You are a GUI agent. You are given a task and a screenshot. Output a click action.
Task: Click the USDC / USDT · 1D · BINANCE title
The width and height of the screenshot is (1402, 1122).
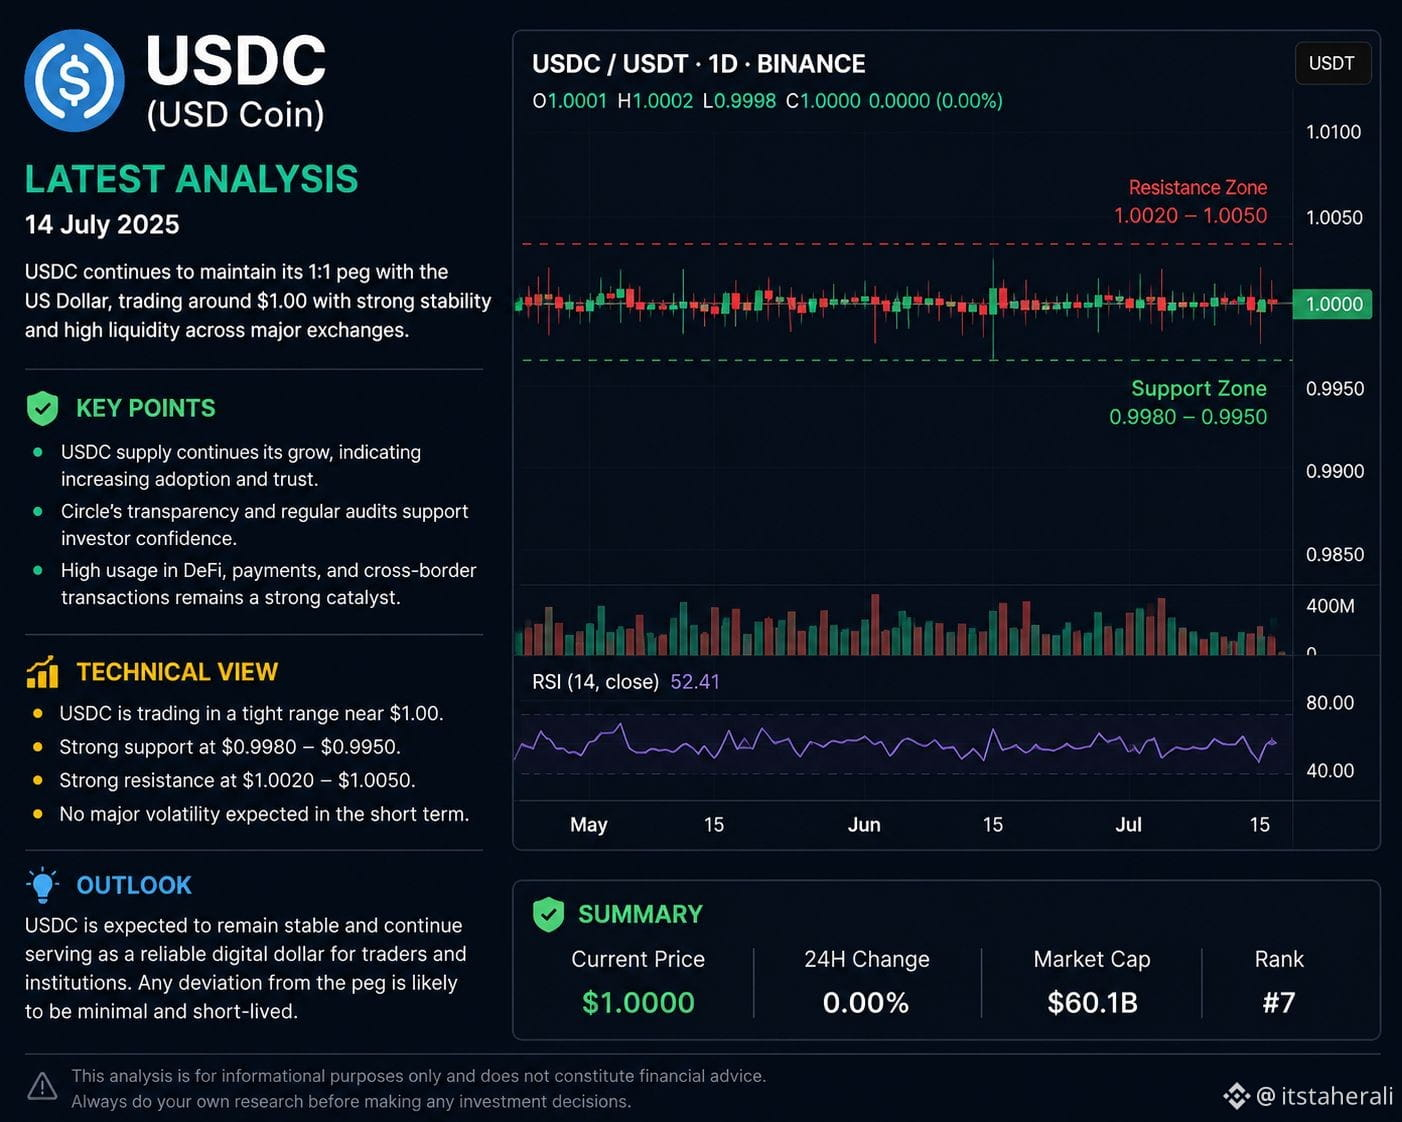point(698,64)
